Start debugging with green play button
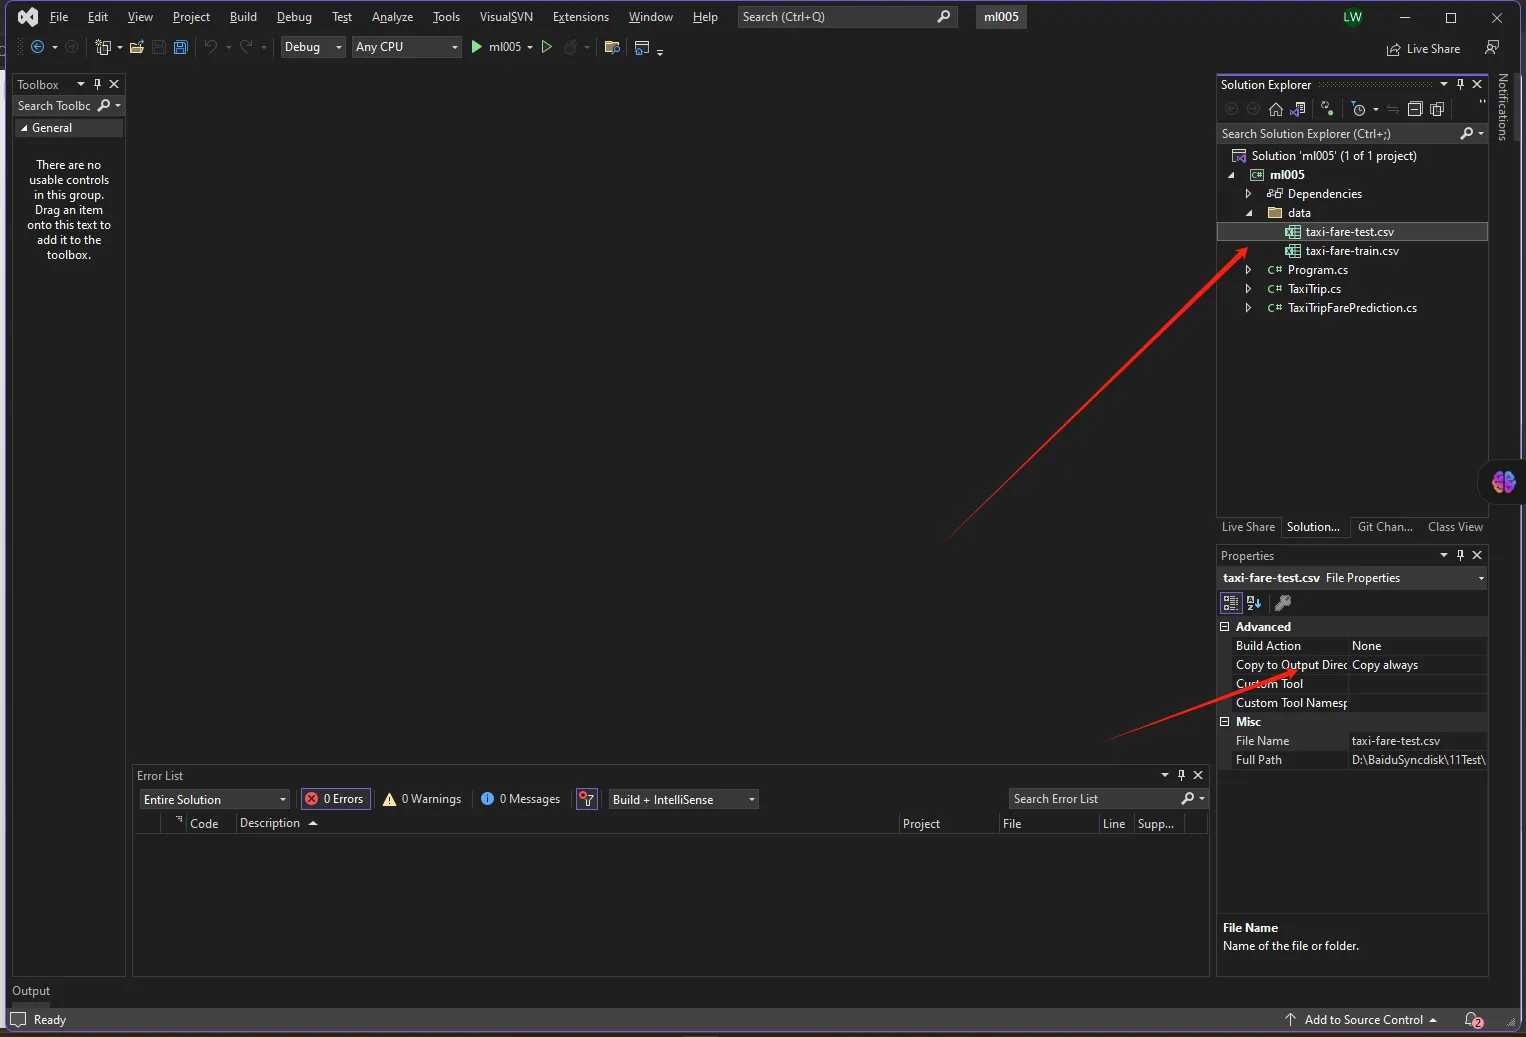This screenshot has width=1526, height=1037. coord(477,47)
